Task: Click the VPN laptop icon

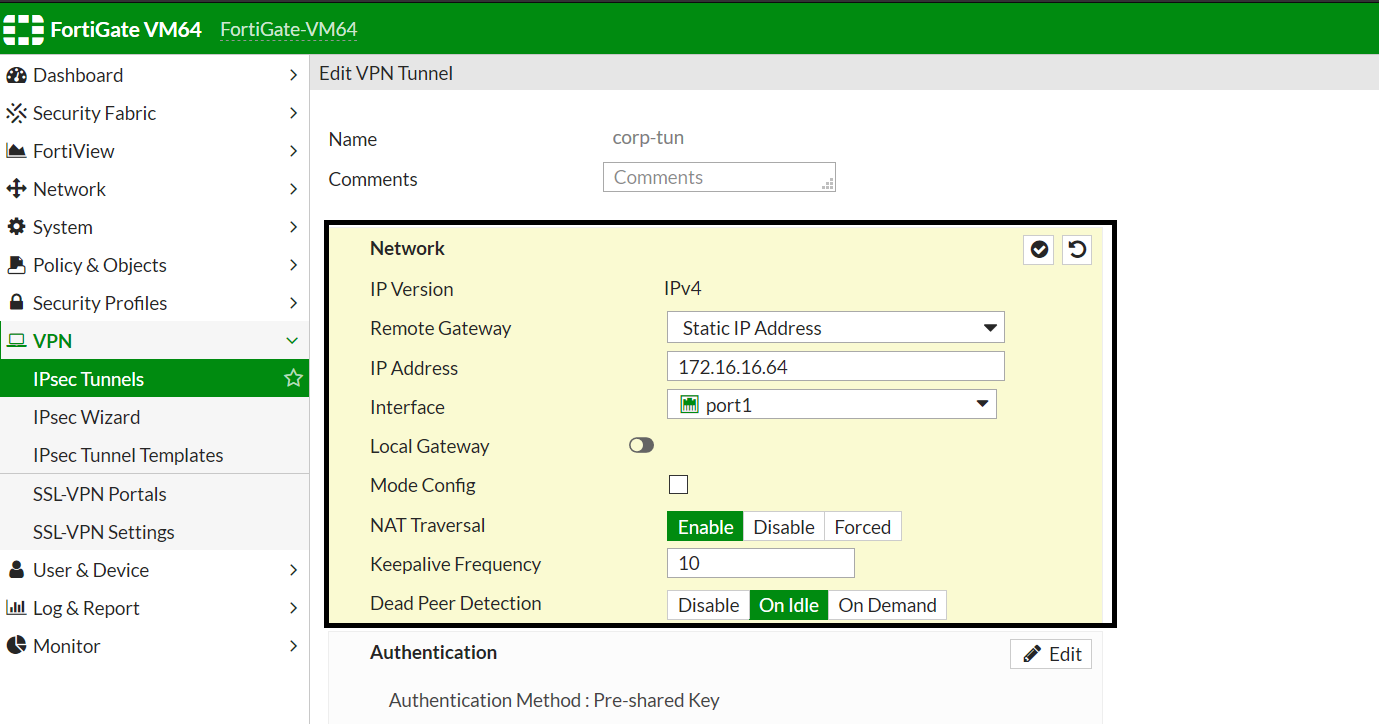Action: click(16, 341)
